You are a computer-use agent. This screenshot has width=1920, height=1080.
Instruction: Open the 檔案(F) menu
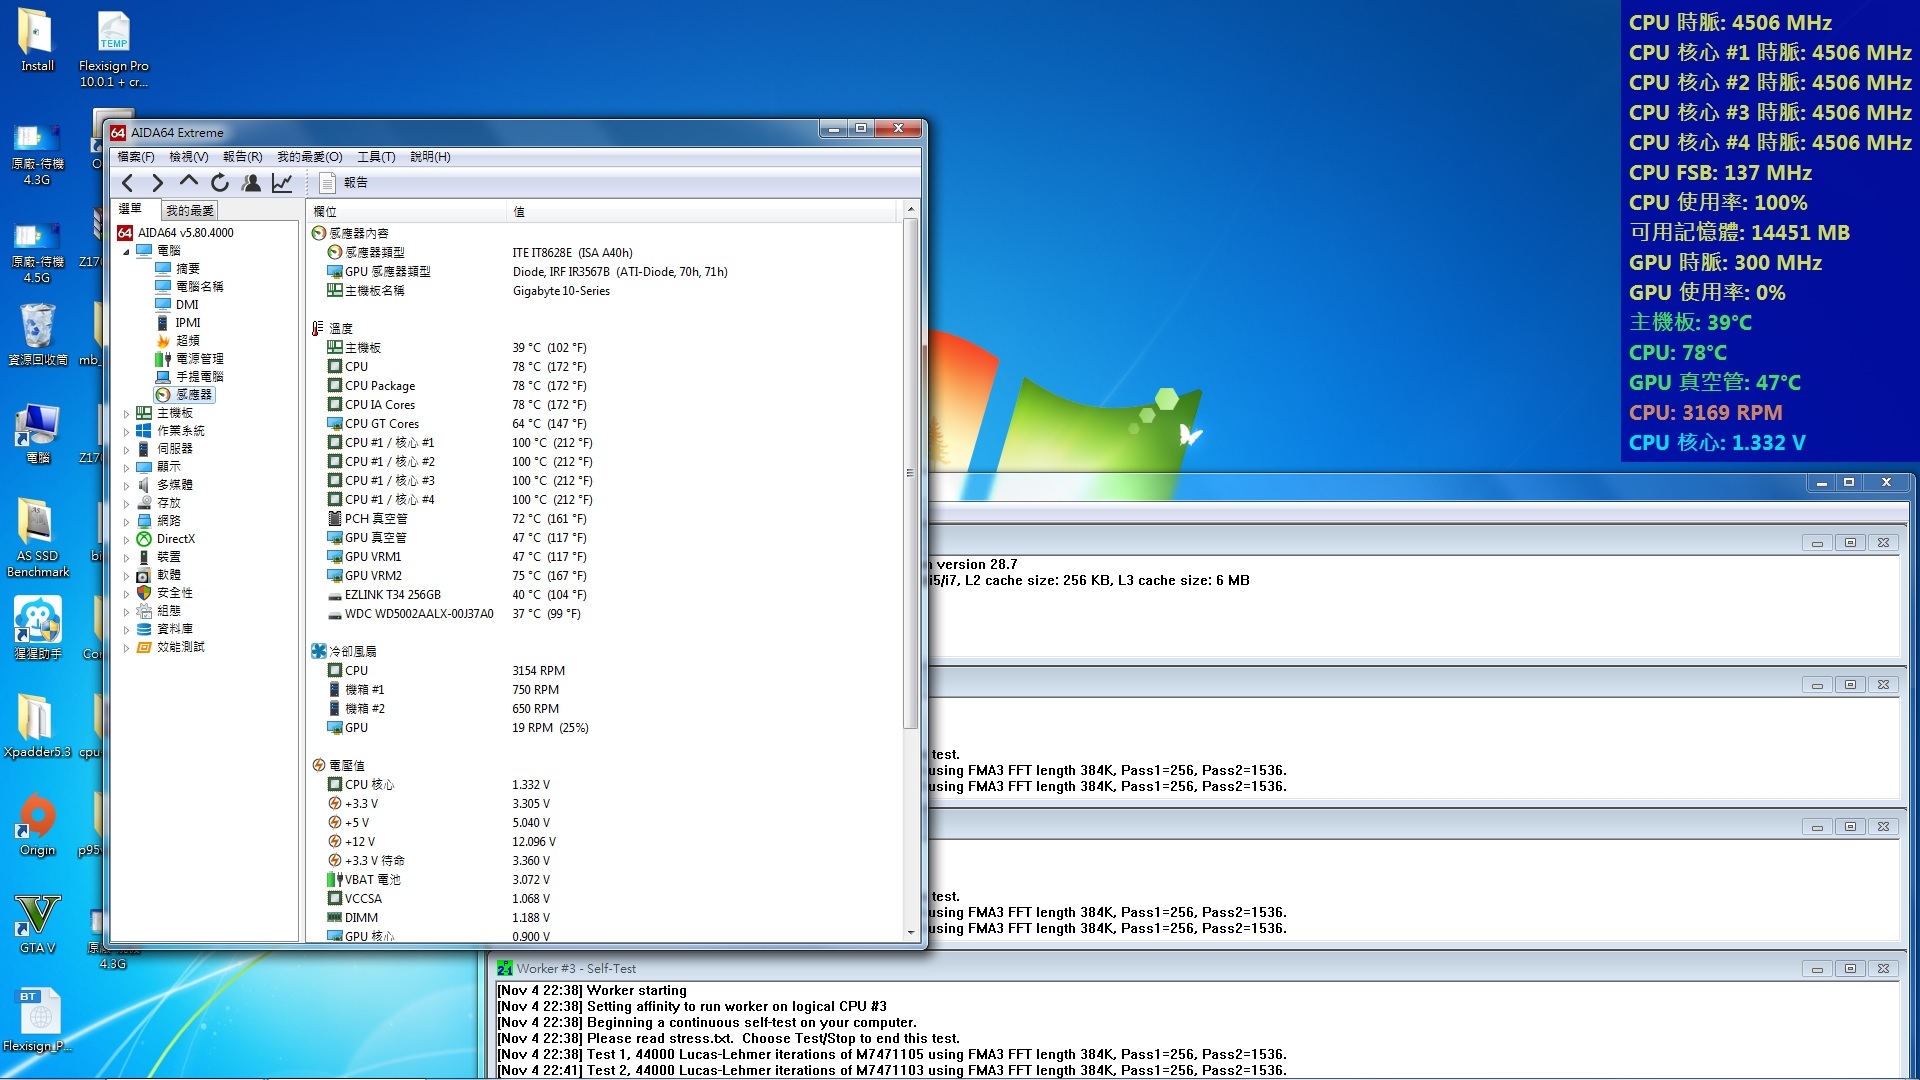coord(135,157)
